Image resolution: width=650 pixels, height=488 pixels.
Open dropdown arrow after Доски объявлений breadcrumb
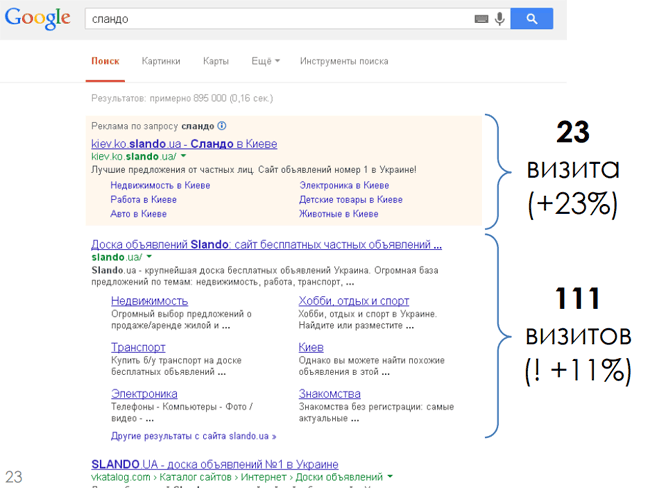tap(390, 478)
